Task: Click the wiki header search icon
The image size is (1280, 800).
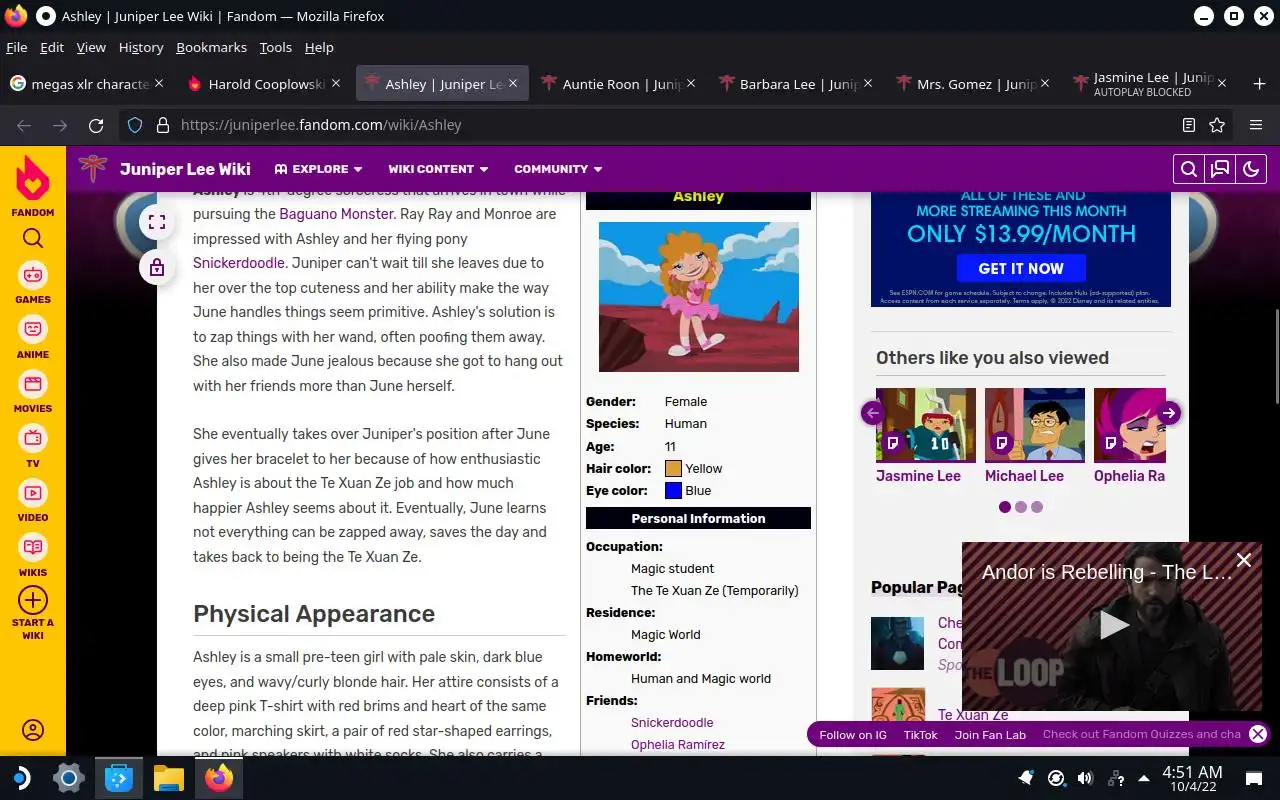Action: (1189, 169)
